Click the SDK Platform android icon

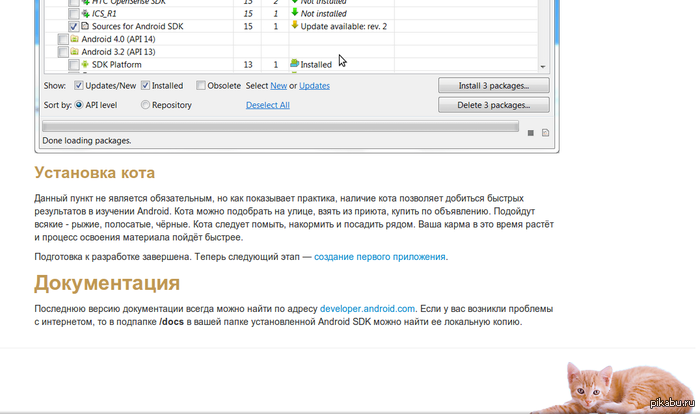(x=85, y=64)
